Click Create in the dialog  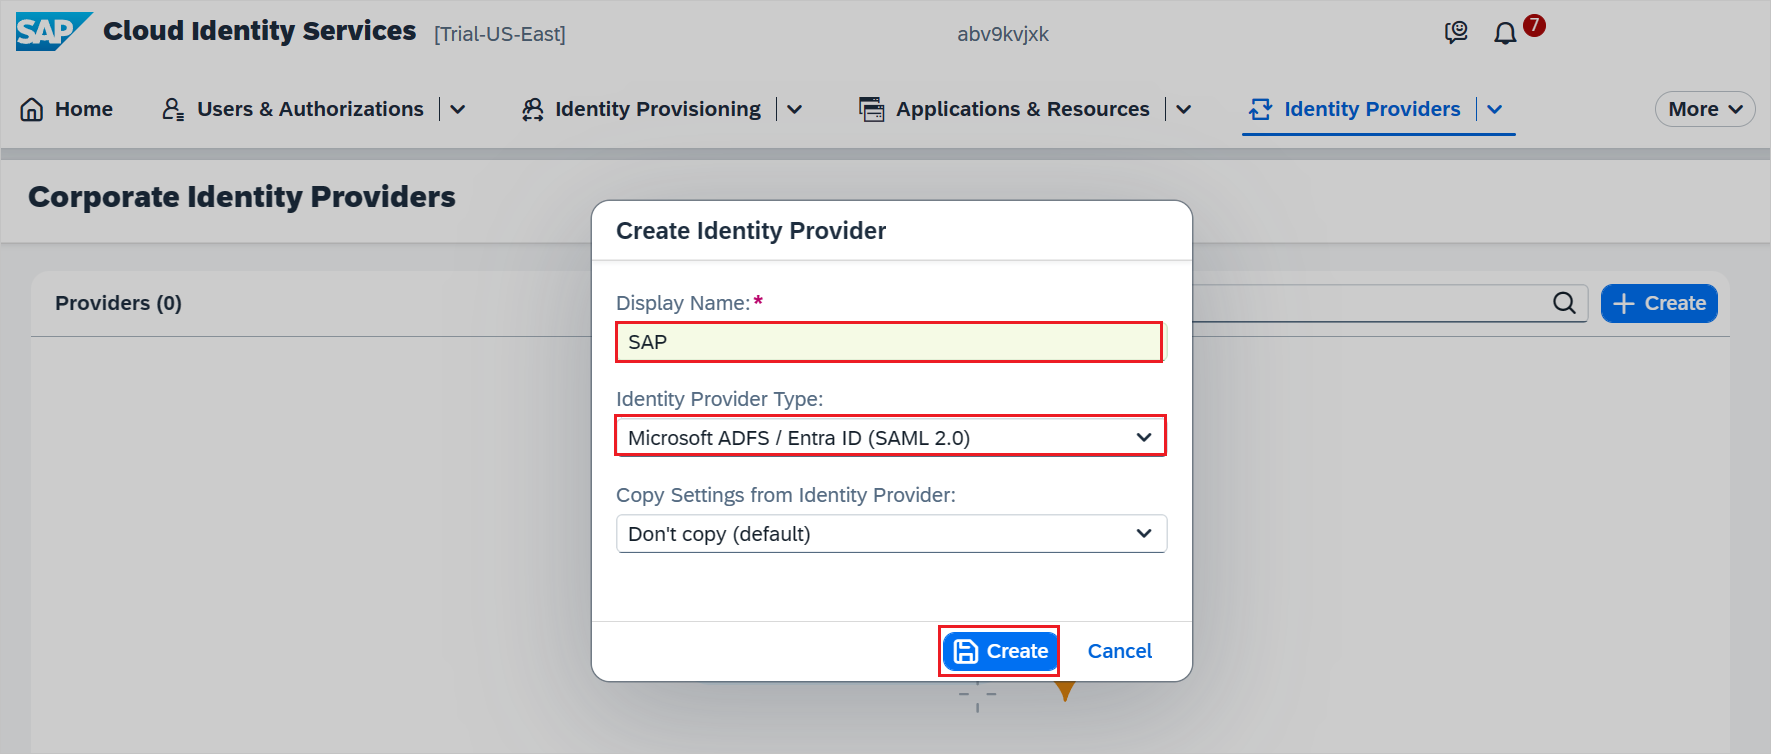click(x=999, y=650)
